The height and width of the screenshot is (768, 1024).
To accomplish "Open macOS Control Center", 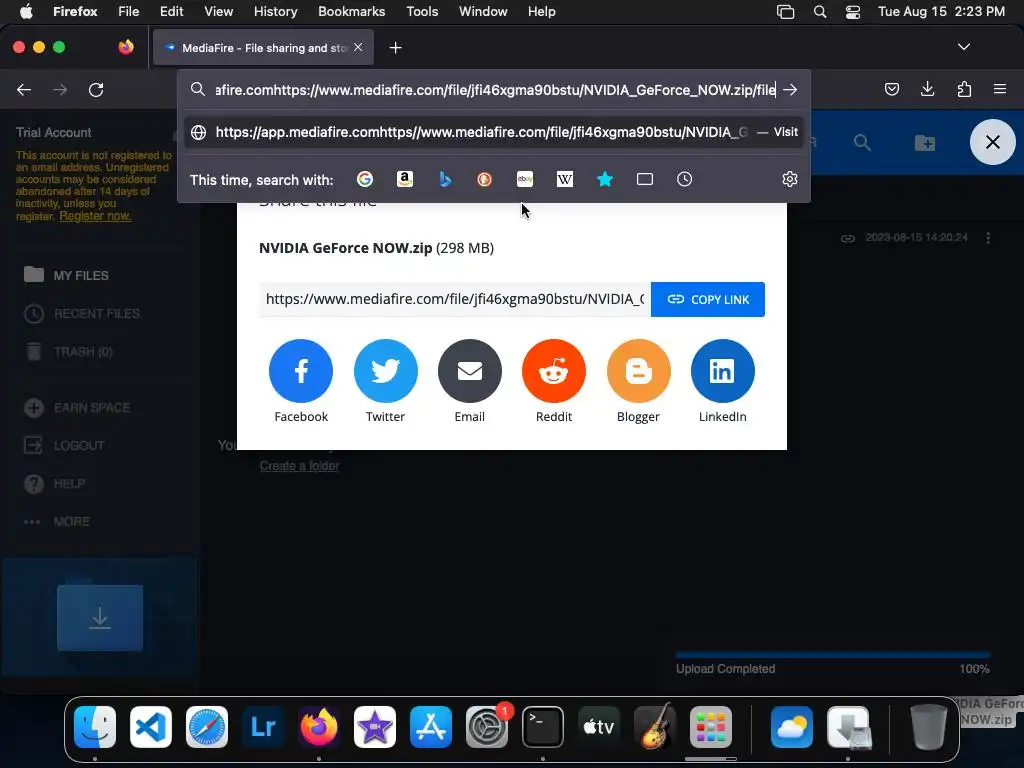I will point(853,12).
